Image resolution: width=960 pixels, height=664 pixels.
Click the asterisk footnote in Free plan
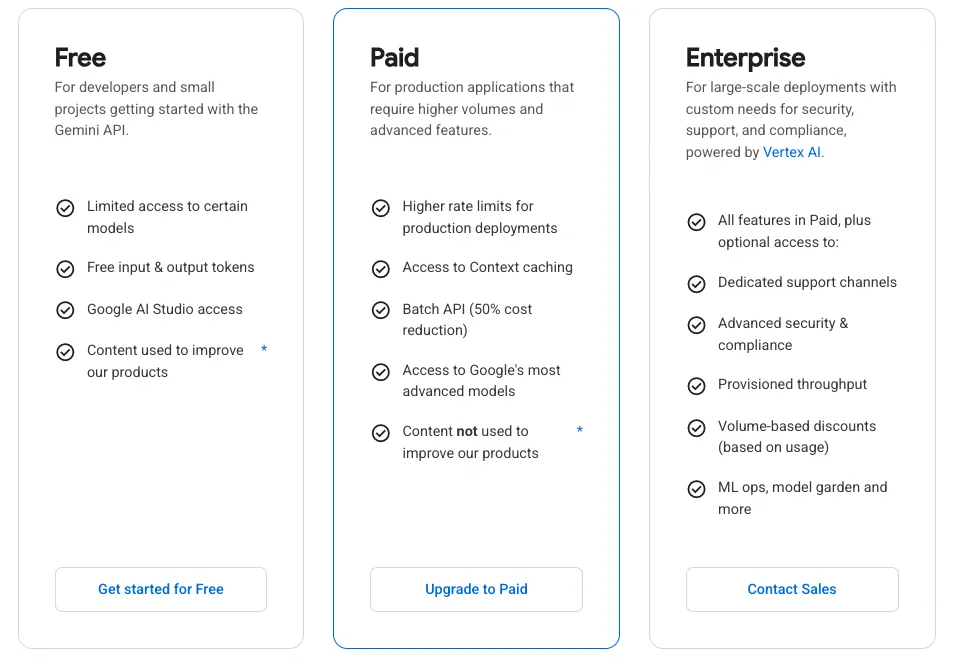[x=264, y=349]
